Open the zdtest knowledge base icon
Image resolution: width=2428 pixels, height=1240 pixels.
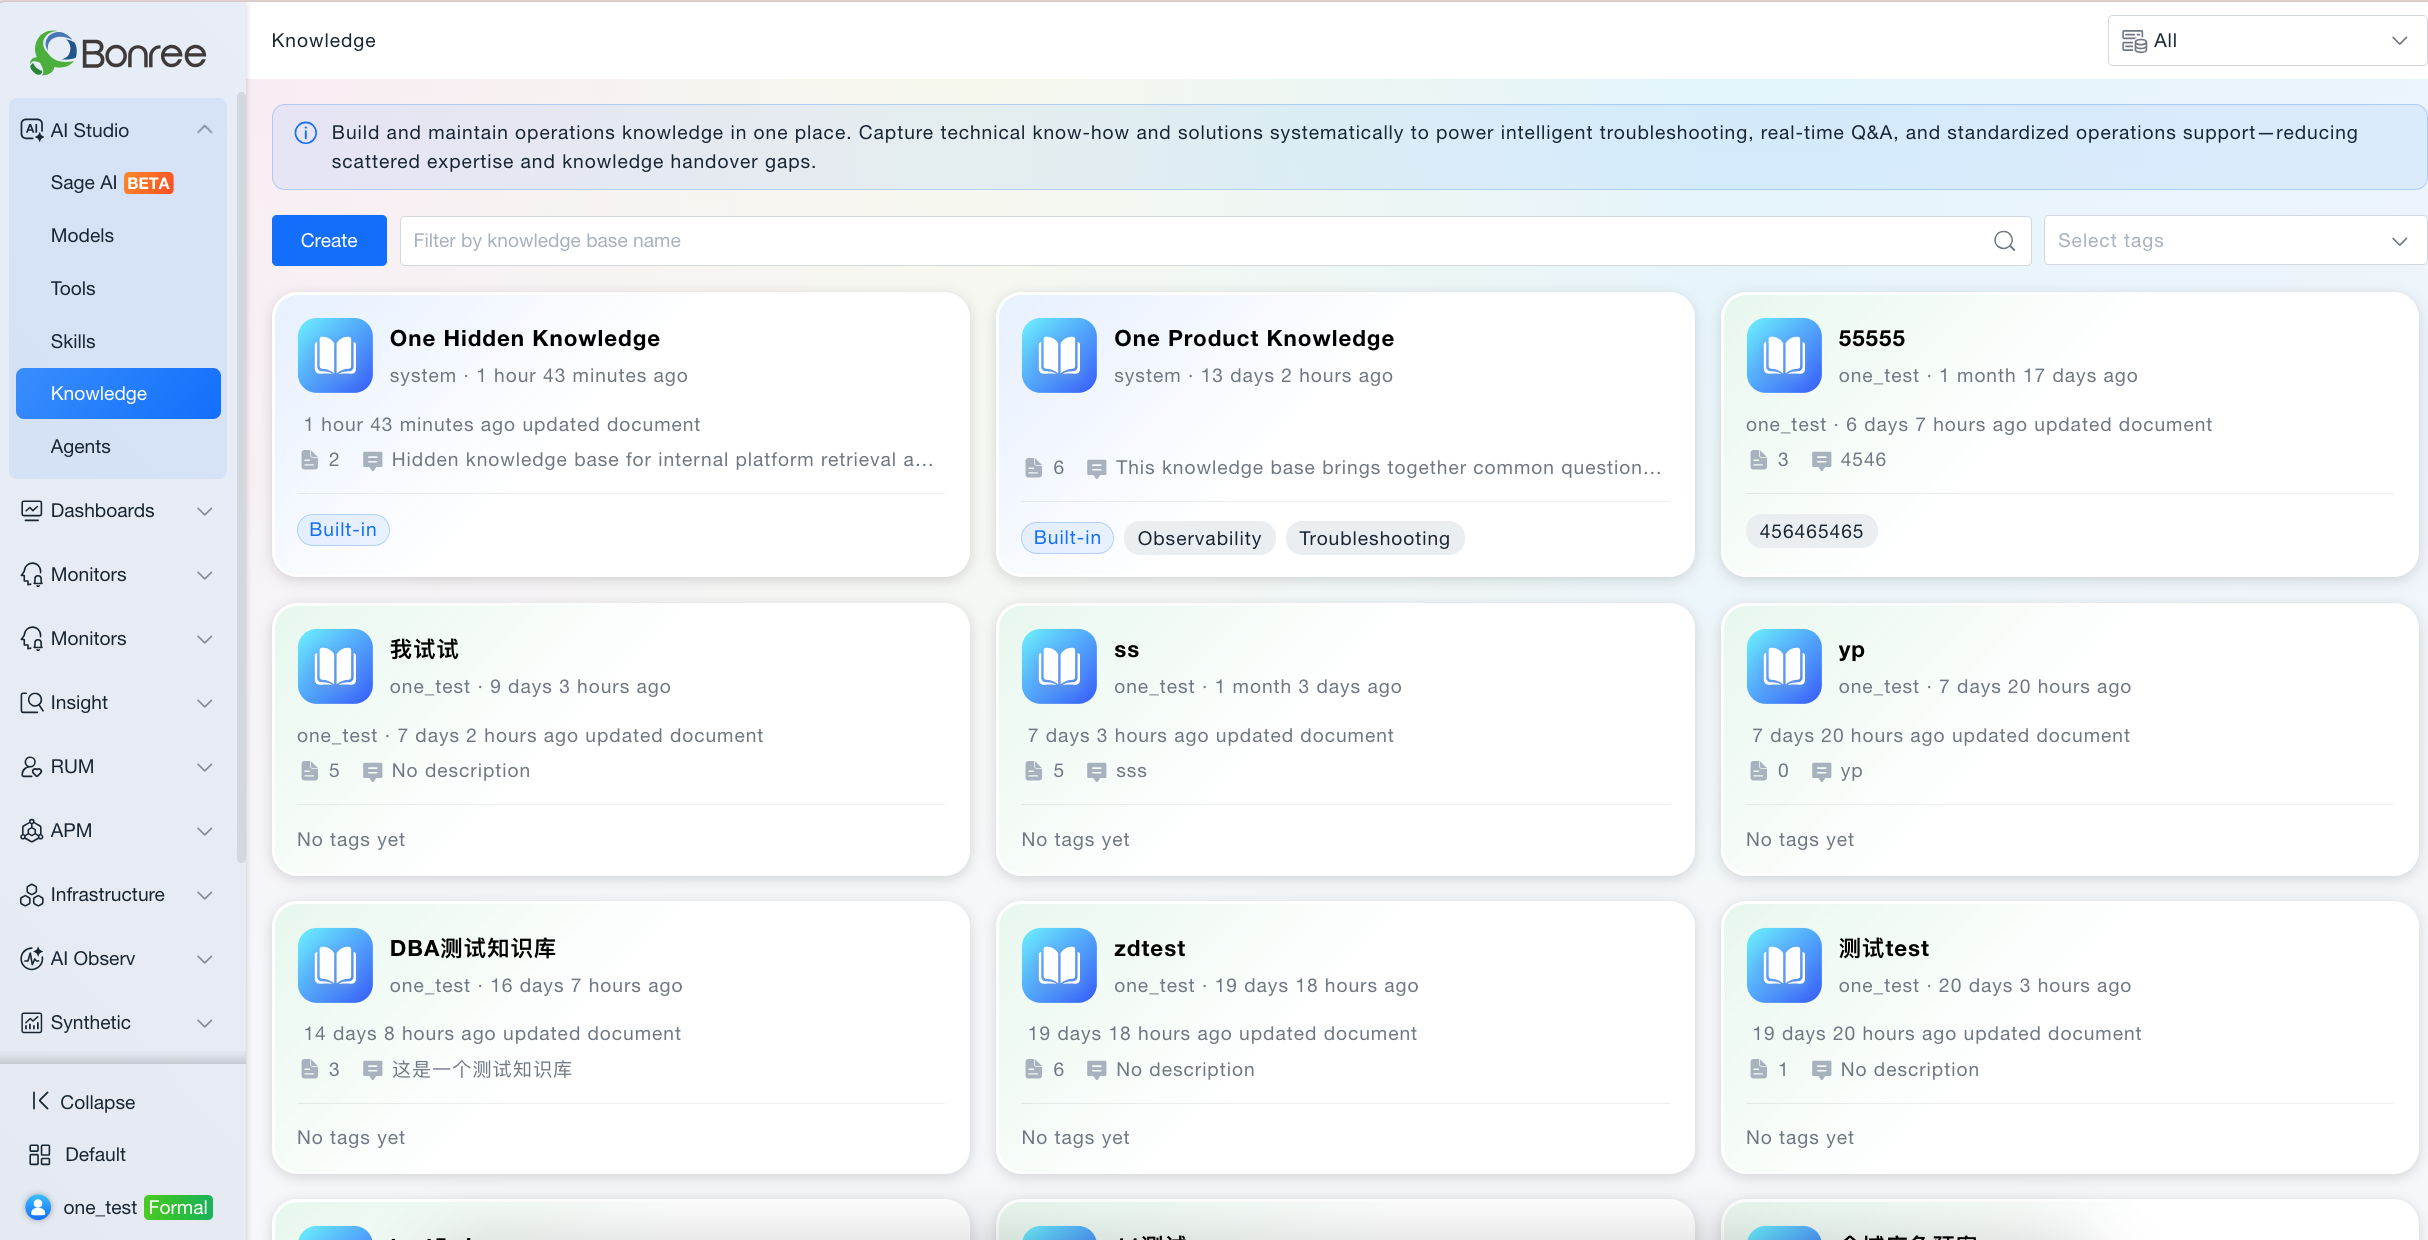tap(1059, 965)
